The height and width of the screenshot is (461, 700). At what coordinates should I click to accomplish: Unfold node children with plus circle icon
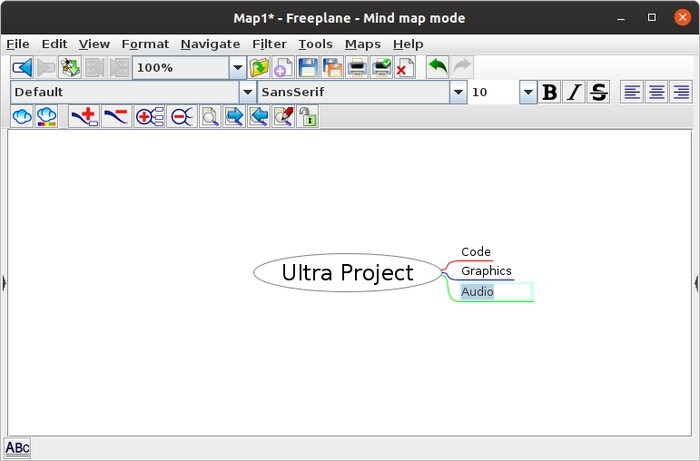point(150,116)
